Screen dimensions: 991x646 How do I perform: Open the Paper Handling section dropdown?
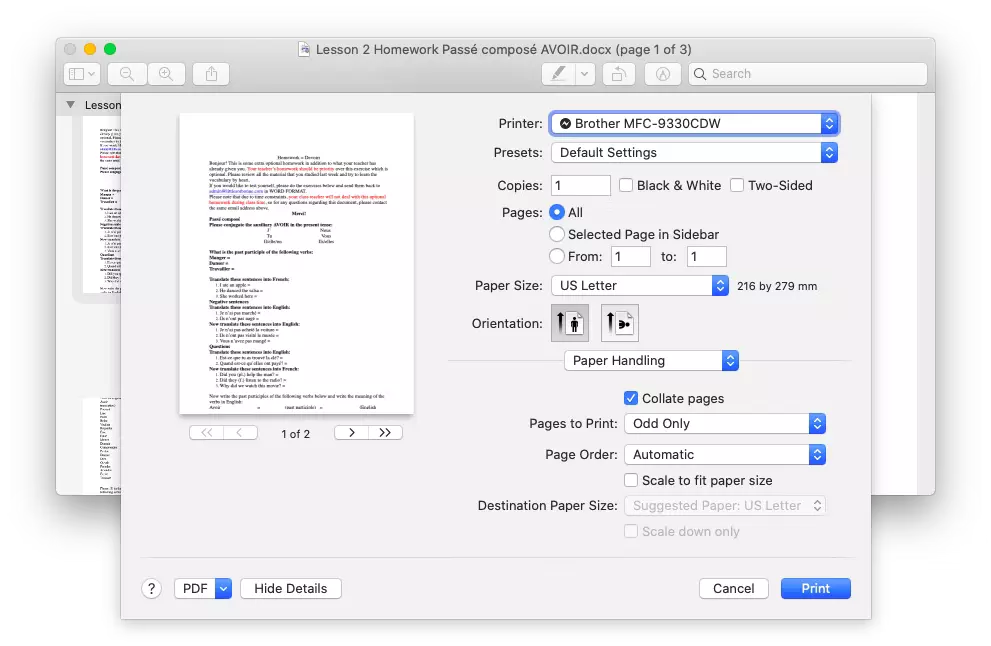[651, 360]
